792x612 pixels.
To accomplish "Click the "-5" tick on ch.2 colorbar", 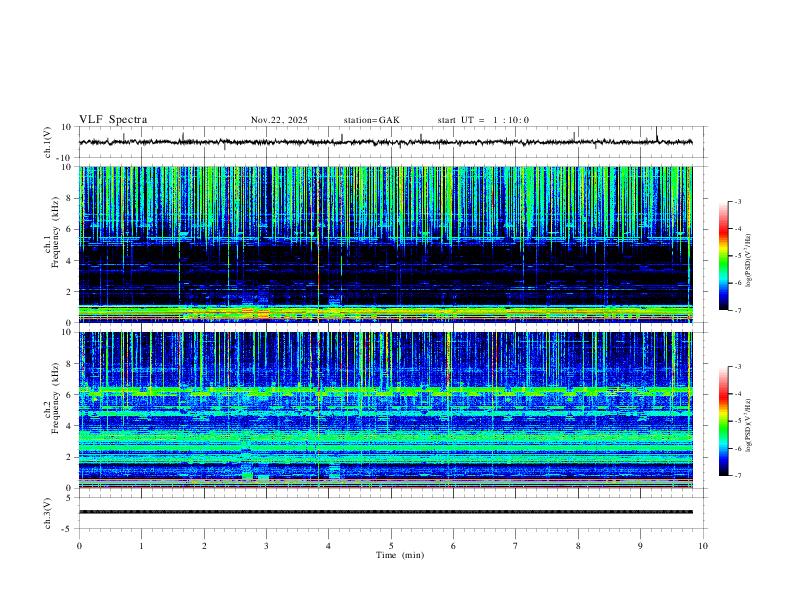I will pyautogui.click(x=738, y=421).
